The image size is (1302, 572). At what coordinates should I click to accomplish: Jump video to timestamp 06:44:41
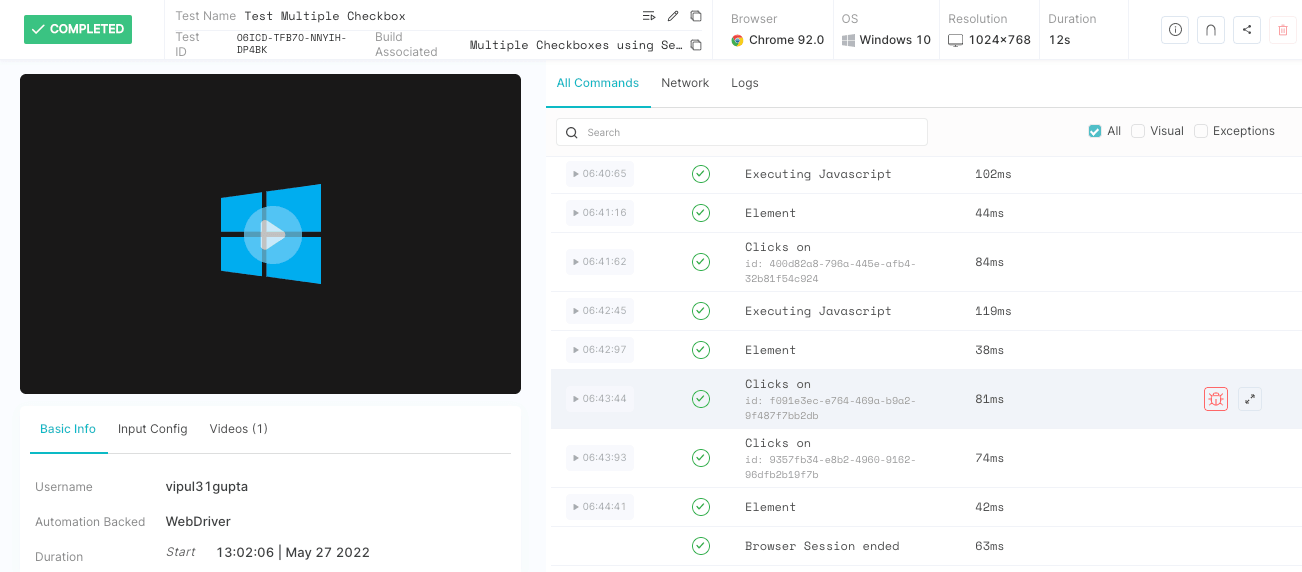point(599,507)
